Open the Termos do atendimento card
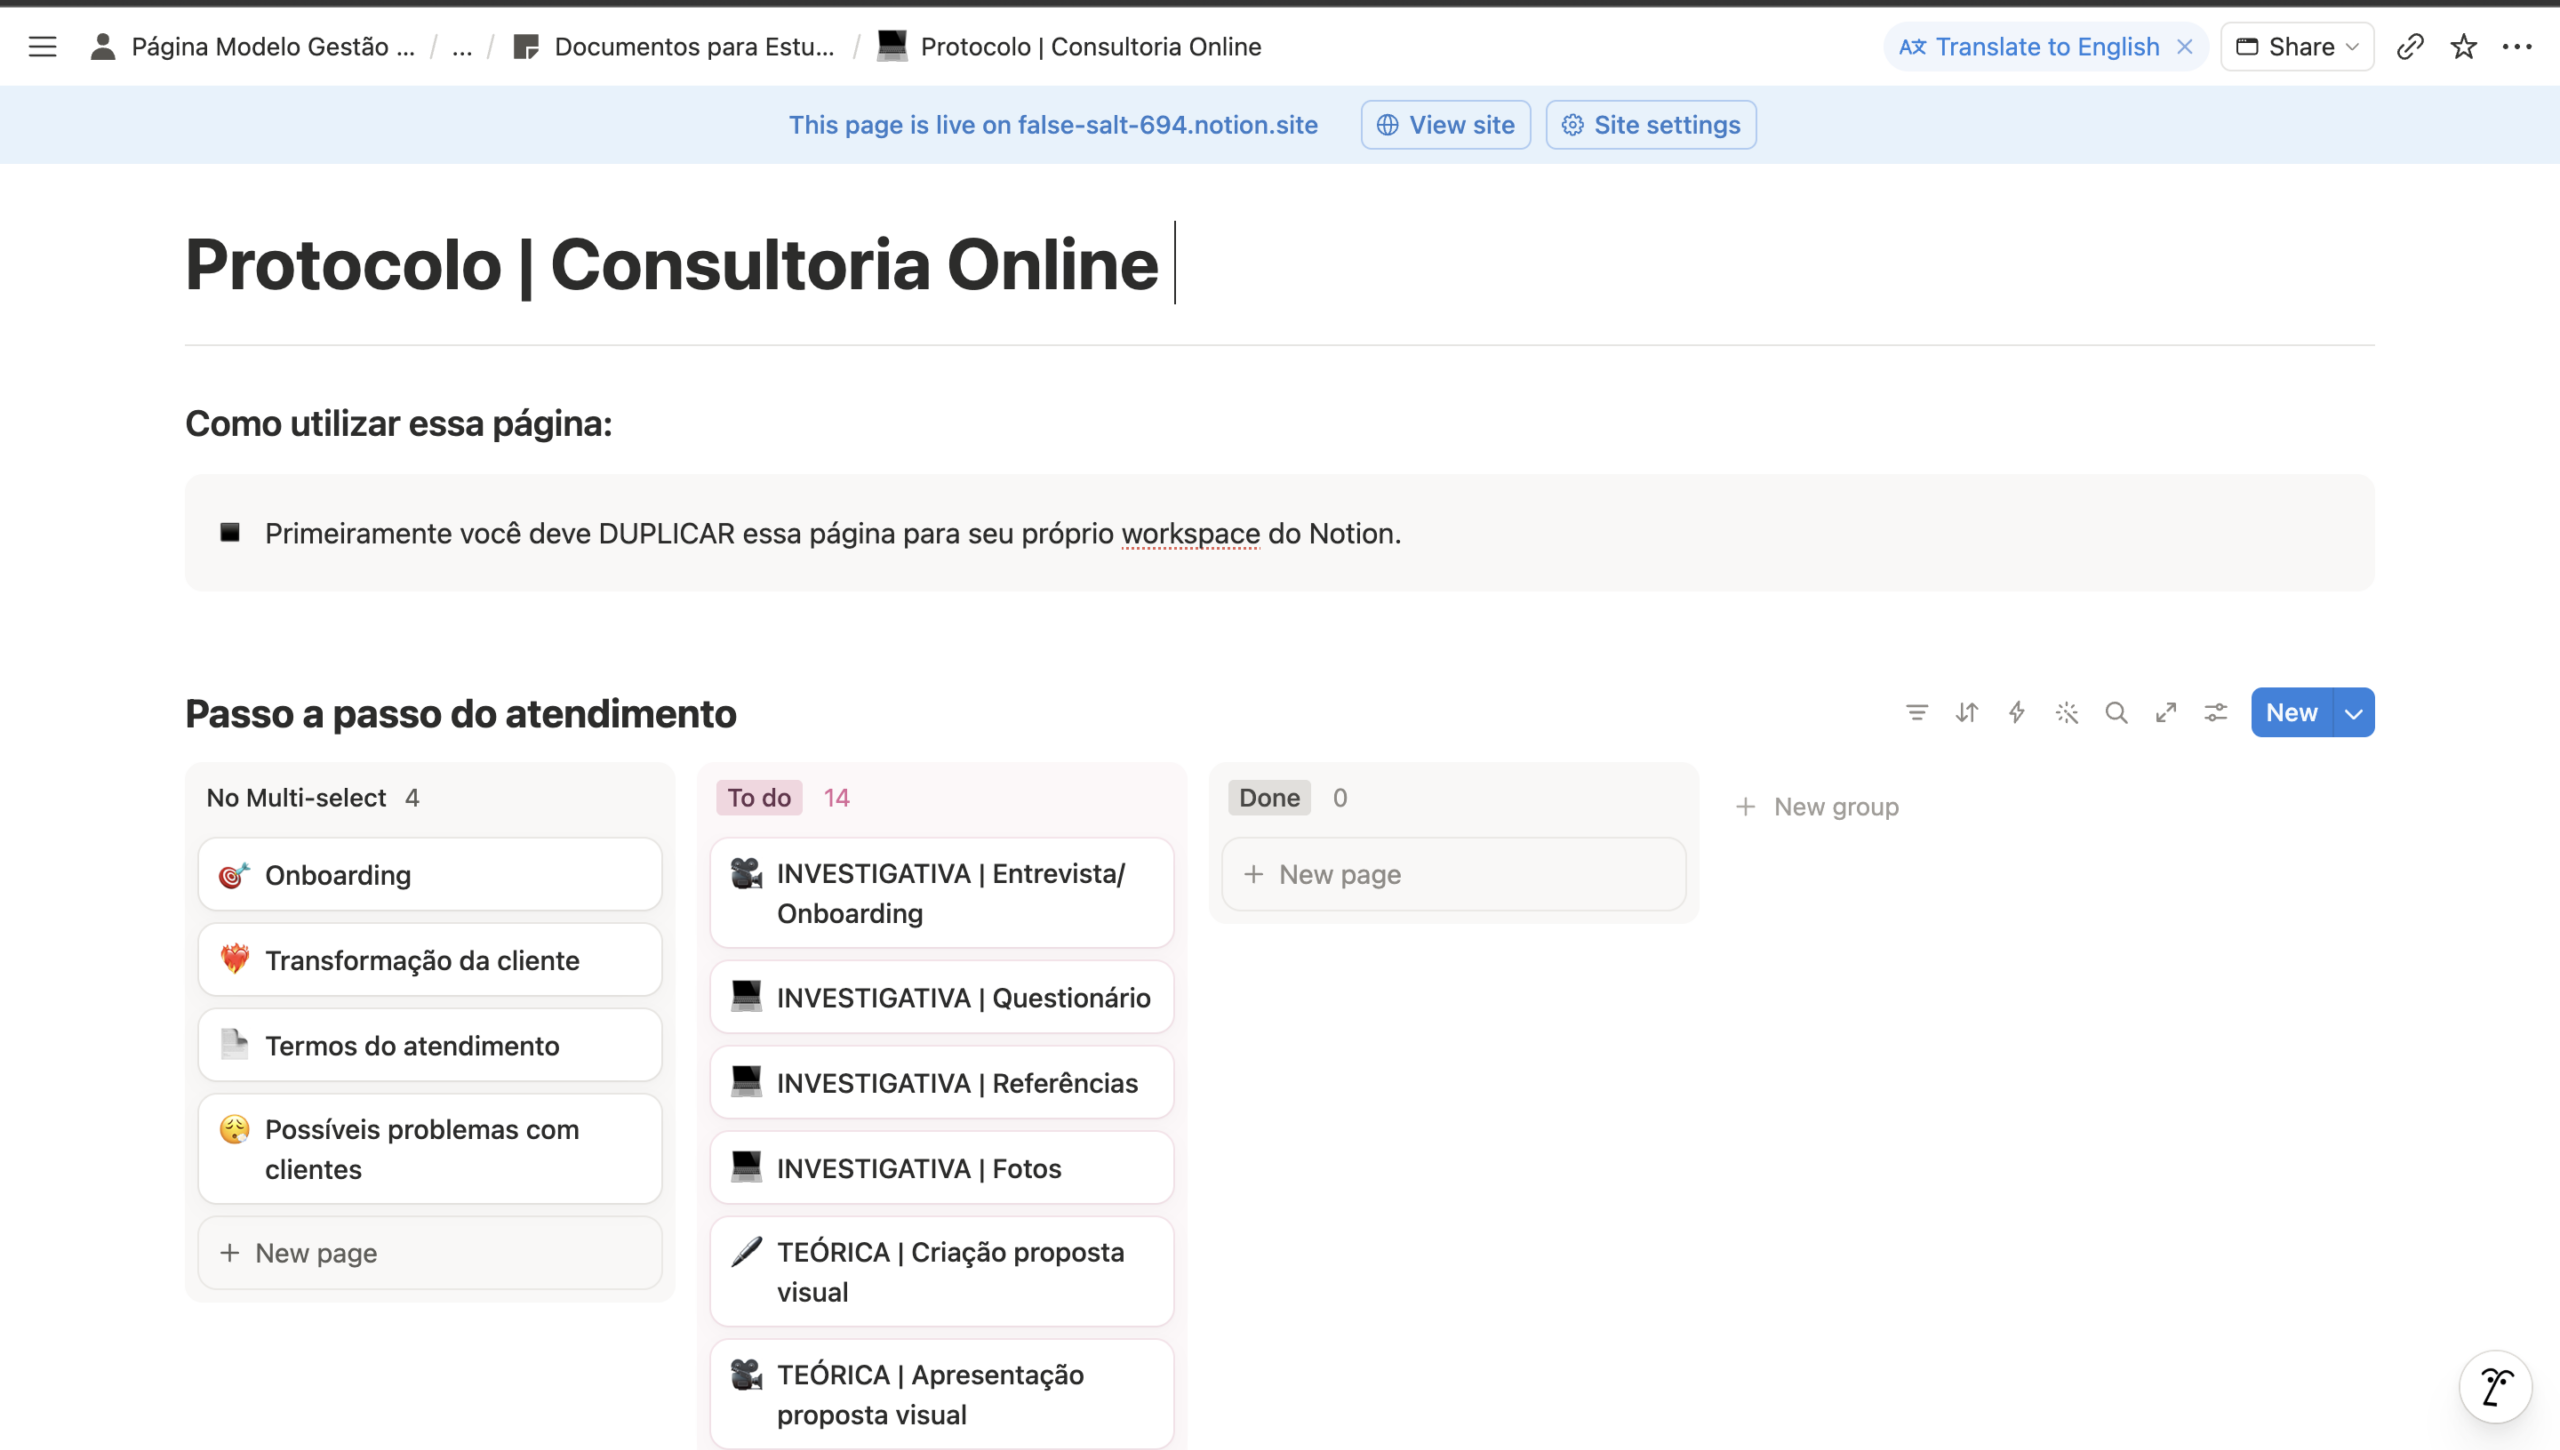This screenshot has height=1450, width=2560. tap(430, 1045)
